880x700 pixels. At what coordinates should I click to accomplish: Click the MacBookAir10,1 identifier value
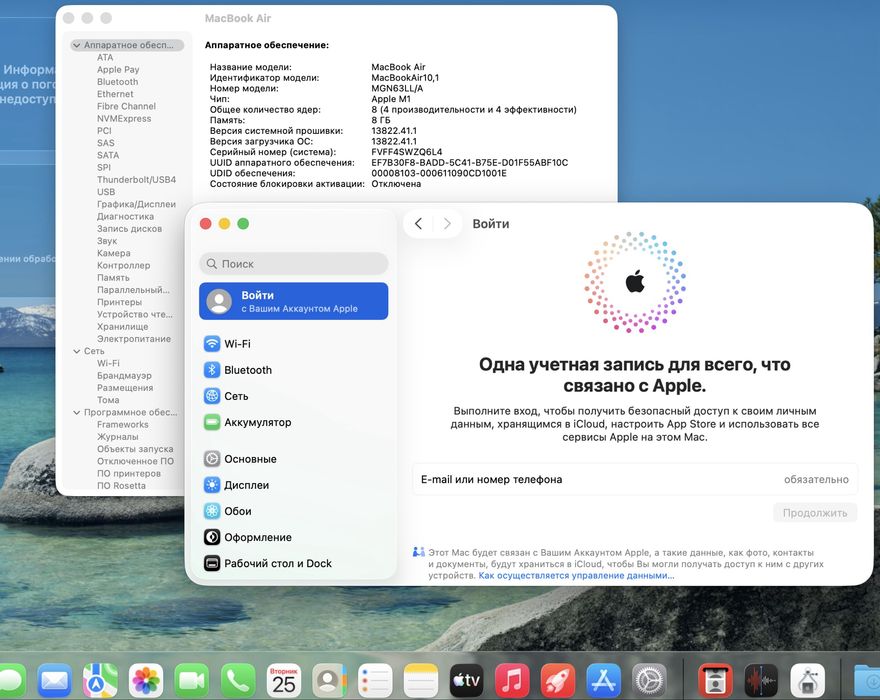405,77
